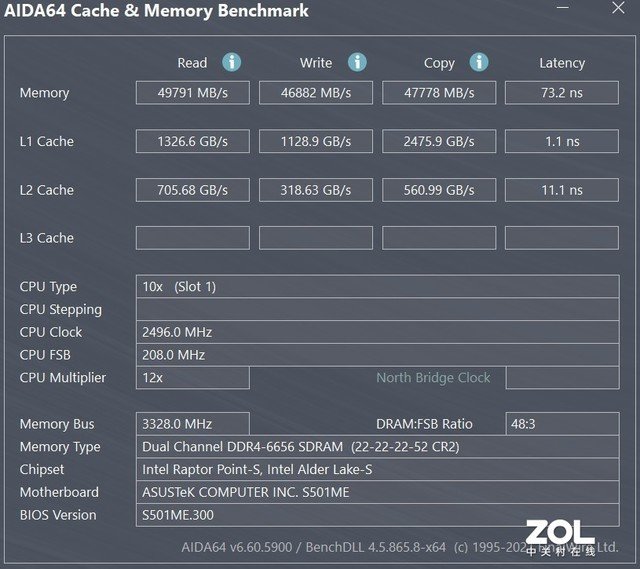Viewport: 640px width, 569px height.
Task: Click the Memory Latency value box
Action: pos(562,93)
